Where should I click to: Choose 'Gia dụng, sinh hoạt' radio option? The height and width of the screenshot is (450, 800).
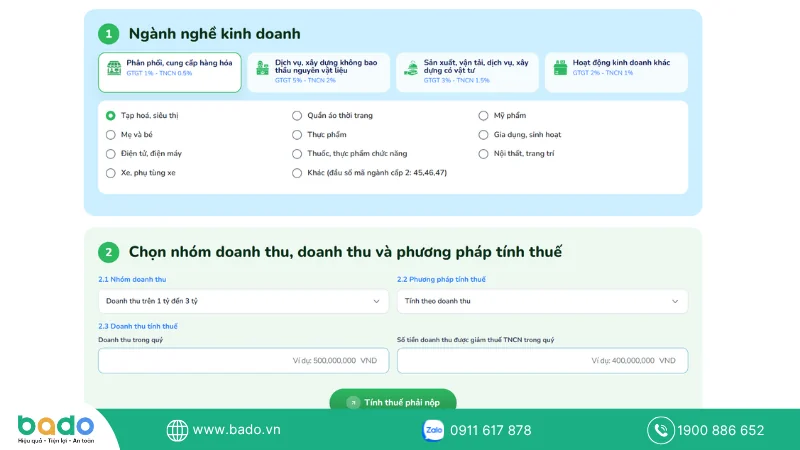point(483,135)
